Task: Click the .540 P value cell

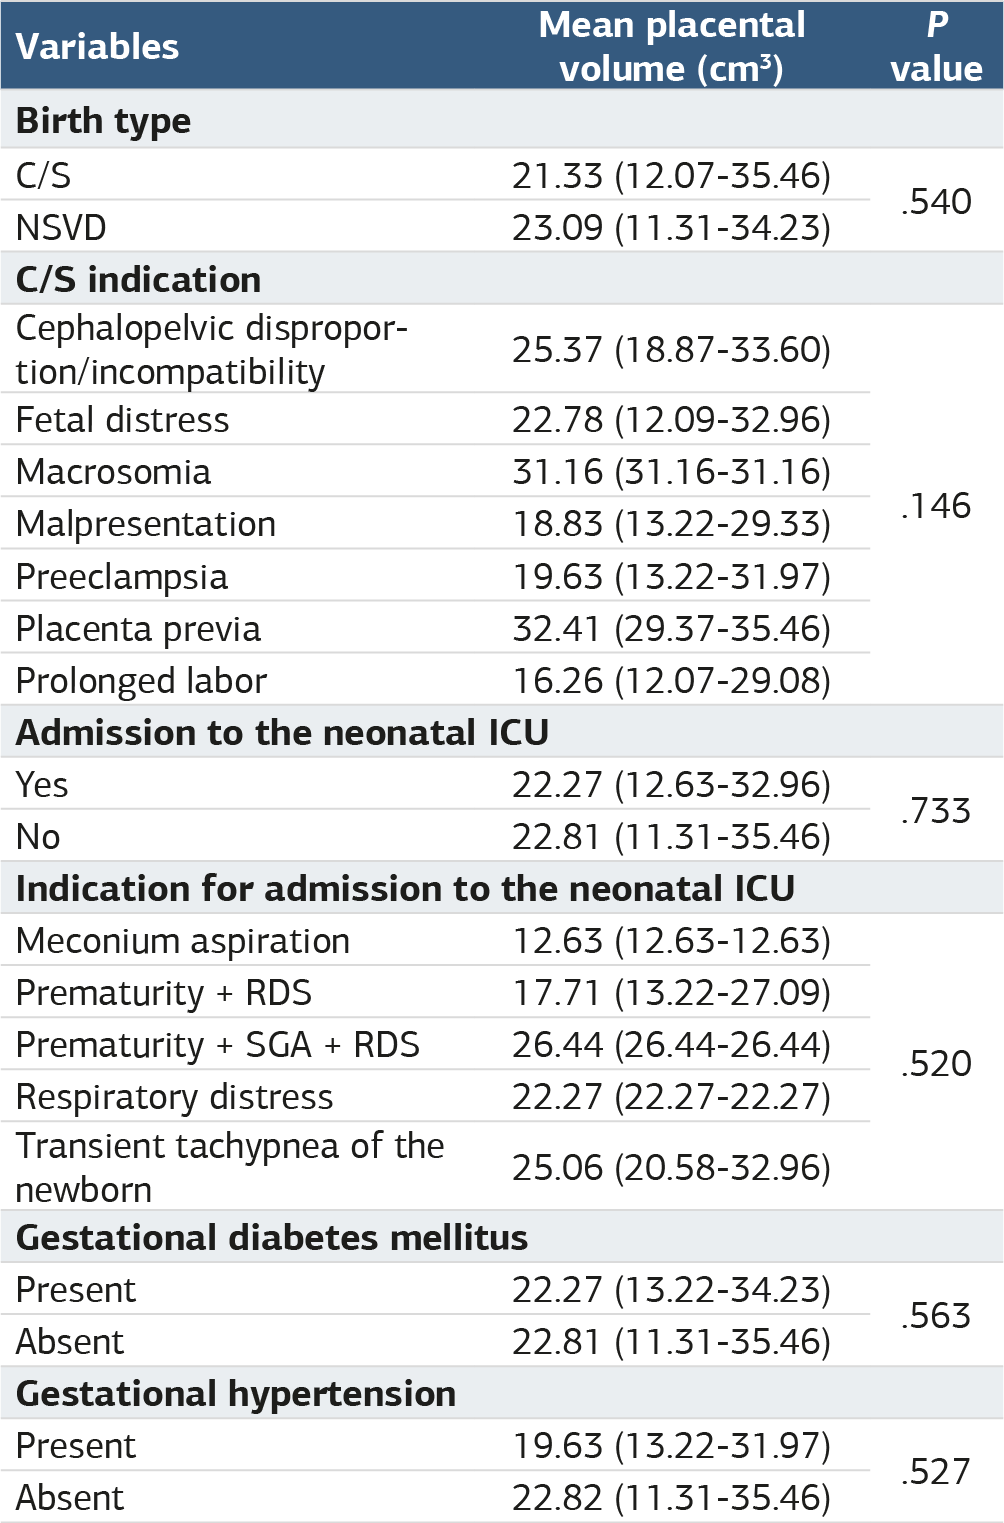Action: (937, 201)
